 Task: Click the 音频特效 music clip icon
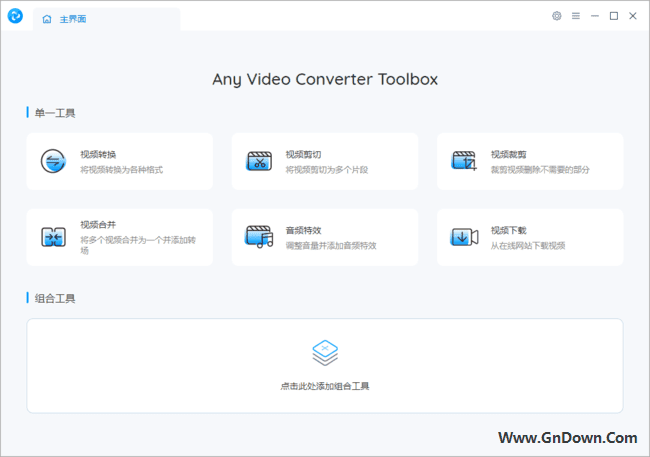(x=259, y=237)
